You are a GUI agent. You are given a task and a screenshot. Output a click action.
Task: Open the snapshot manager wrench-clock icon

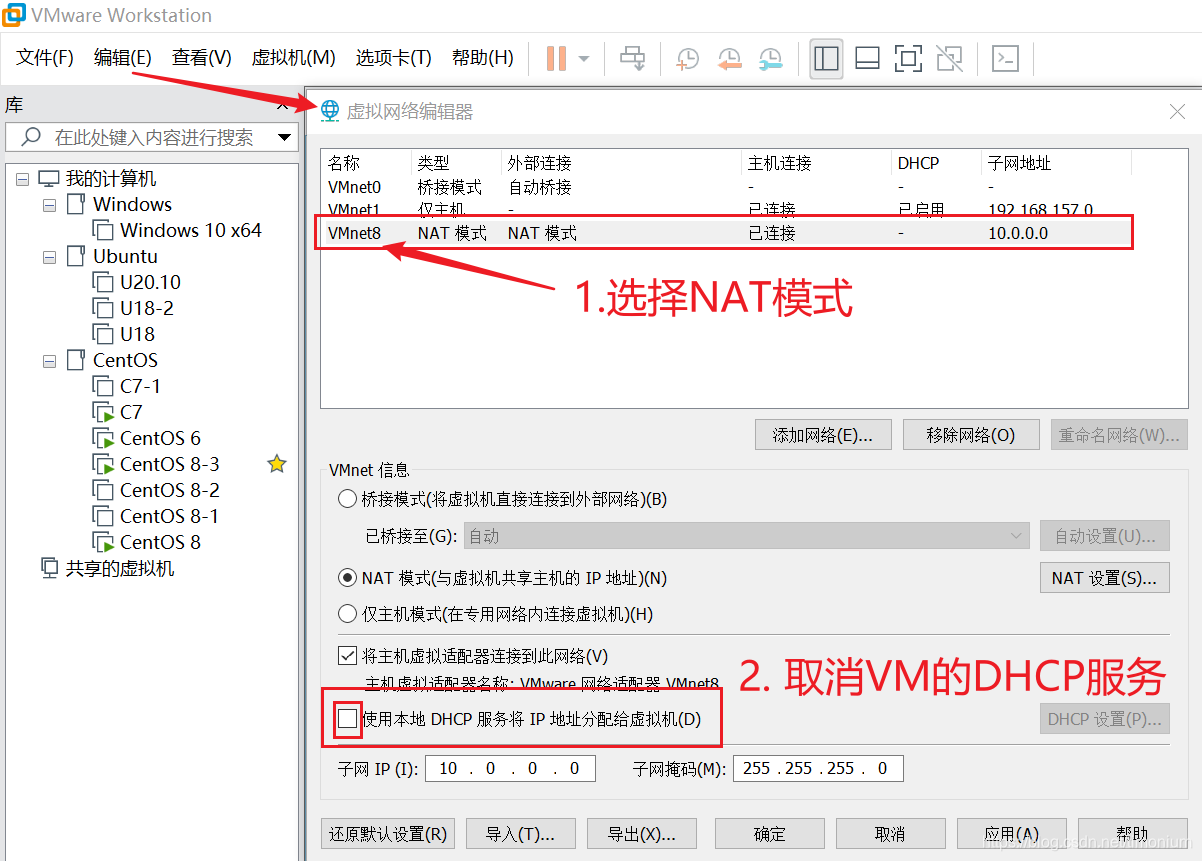click(770, 58)
